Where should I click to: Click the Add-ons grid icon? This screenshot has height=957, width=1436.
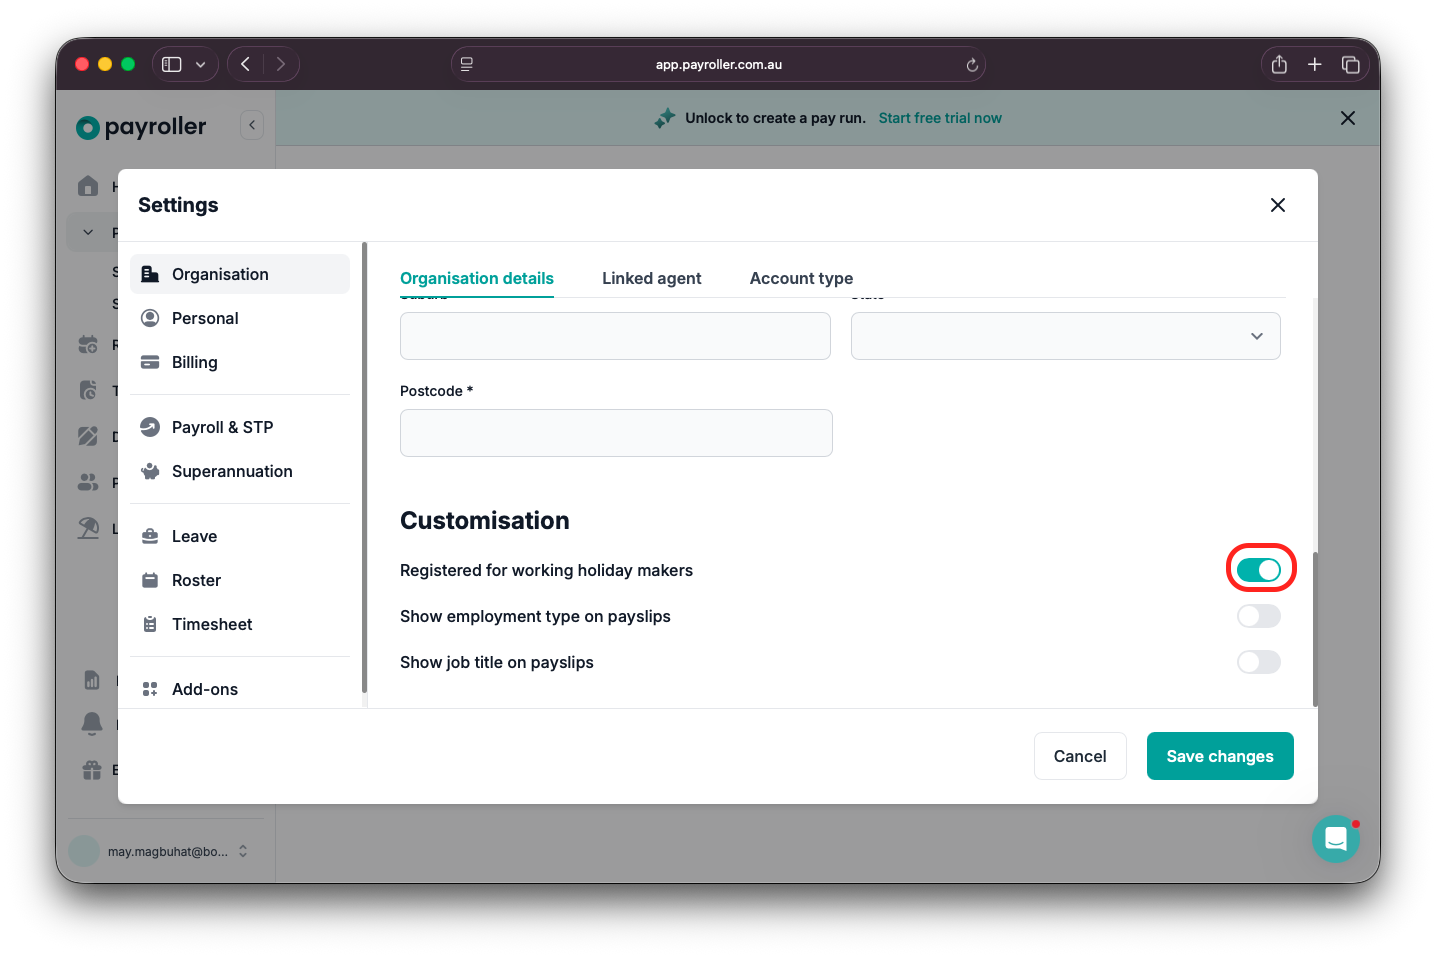(x=150, y=689)
